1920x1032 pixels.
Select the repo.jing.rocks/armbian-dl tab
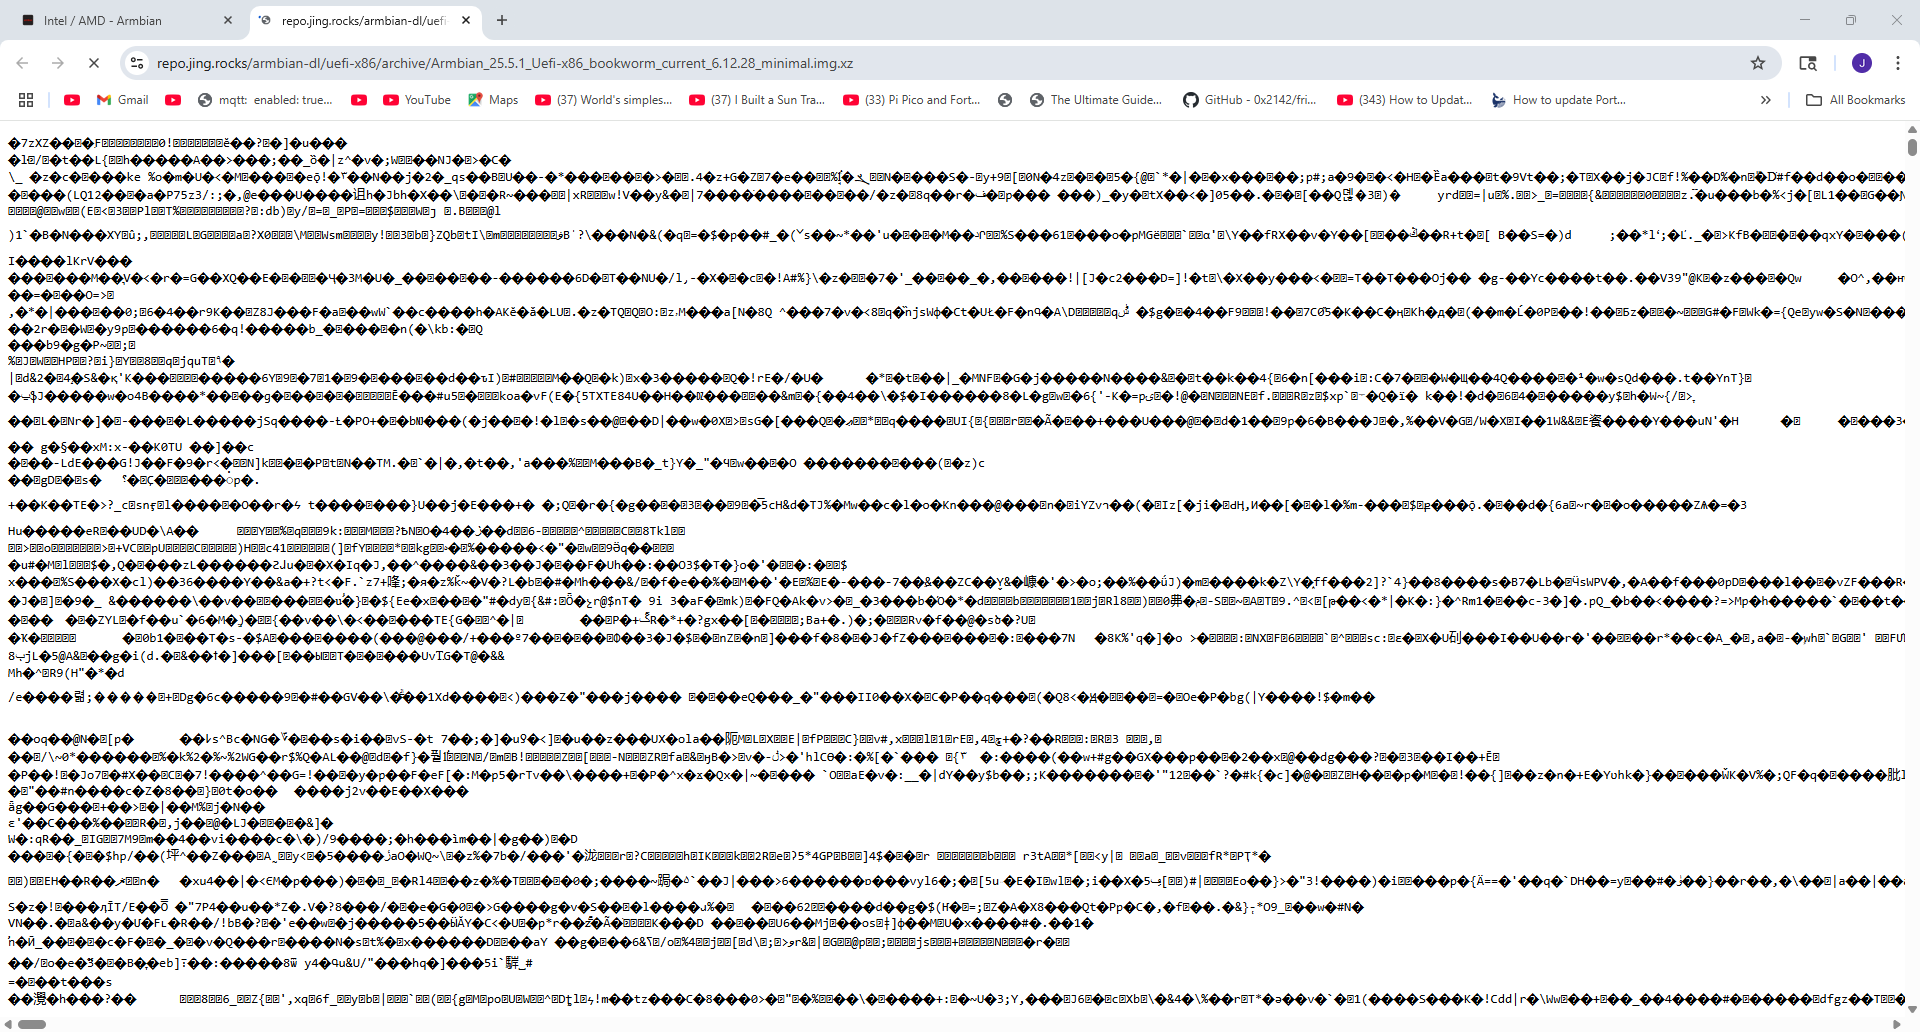tap(363, 20)
